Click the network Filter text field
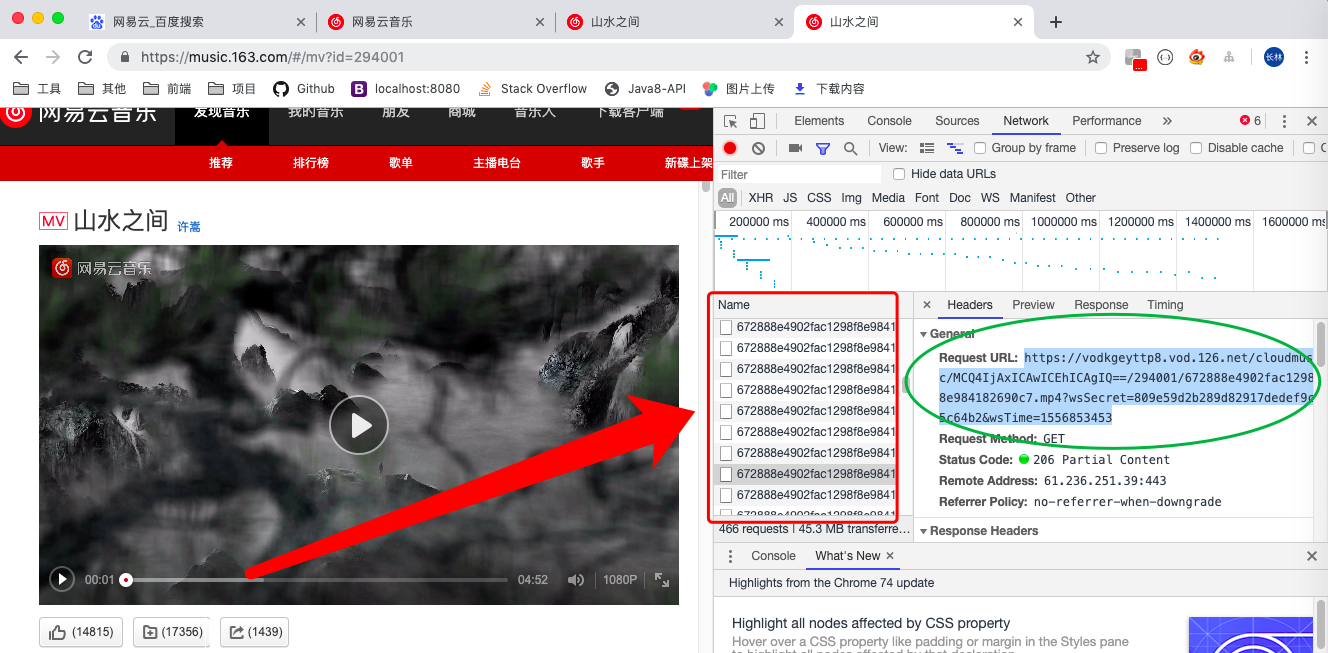This screenshot has width=1328, height=653. pyautogui.click(x=798, y=174)
